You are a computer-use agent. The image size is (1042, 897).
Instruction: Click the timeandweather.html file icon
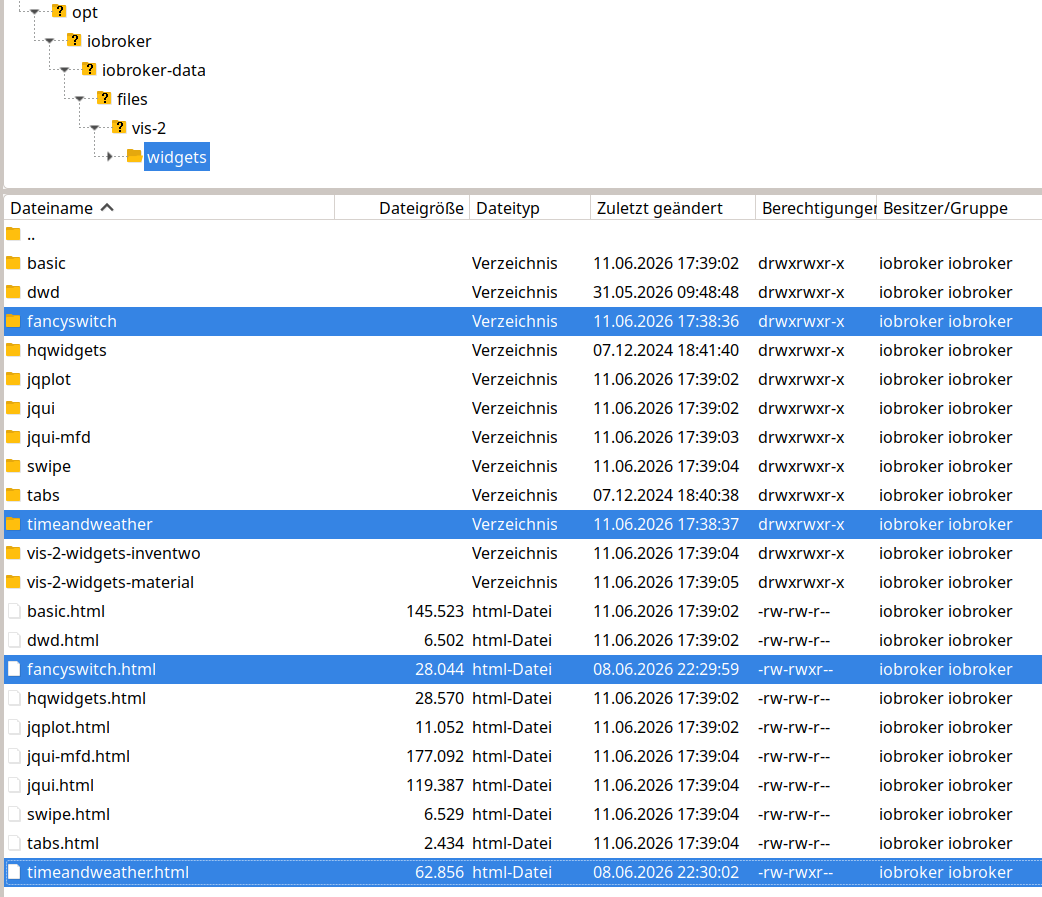[x=14, y=872]
